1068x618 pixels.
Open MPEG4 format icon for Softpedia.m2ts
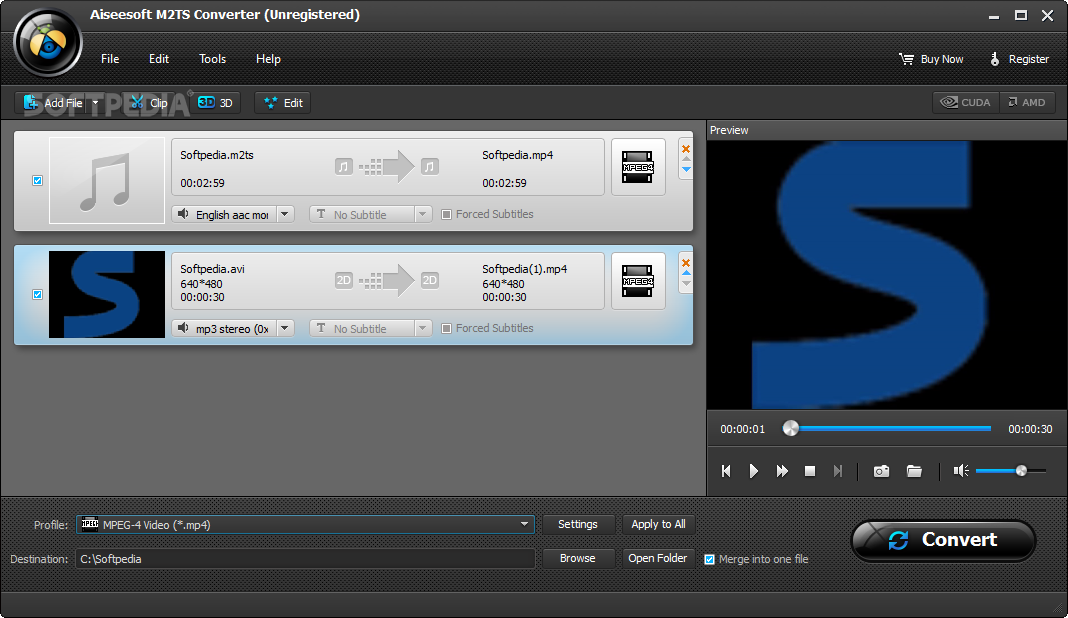(x=638, y=167)
